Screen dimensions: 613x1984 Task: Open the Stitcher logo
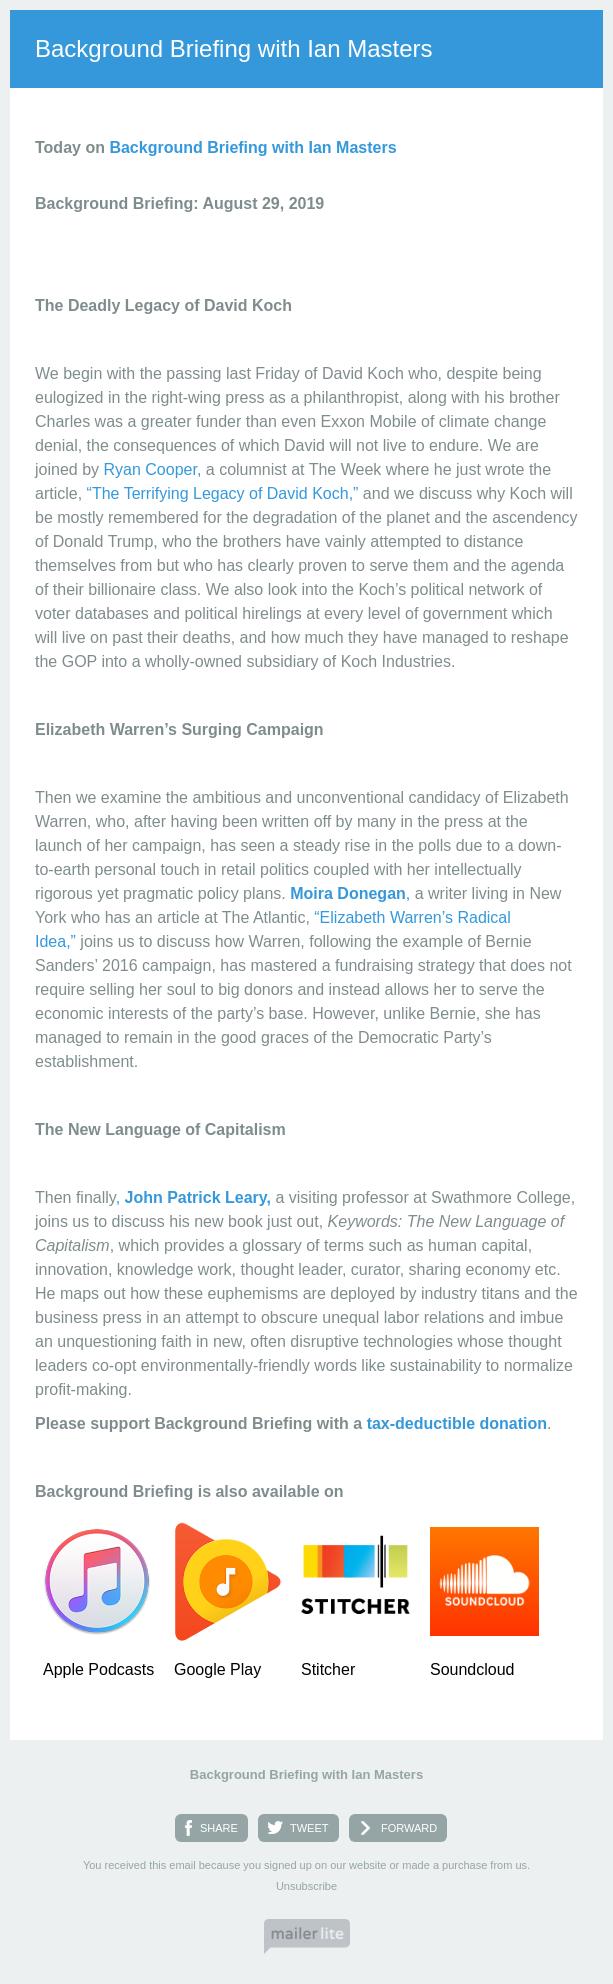[355, 1576]
